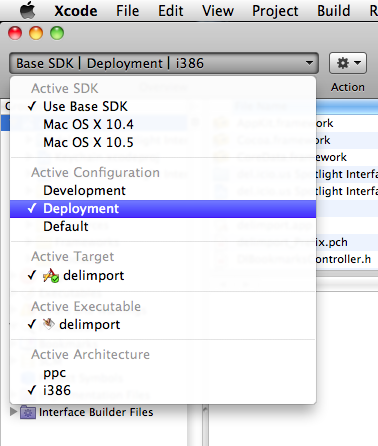This screenshot has width=378, height=446.
Task: Click Interface Builder Files label
Action: coord(96,412)
